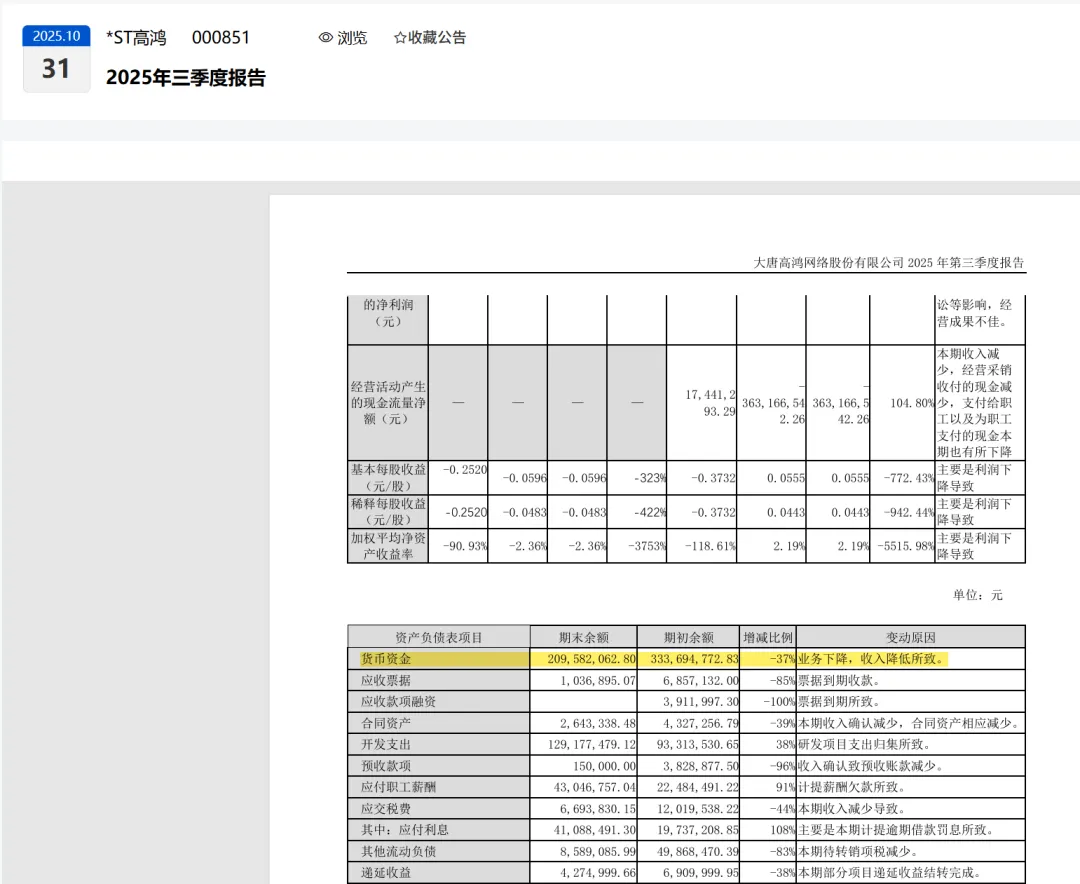Screen dimensions: 1080x884
Task: Click value 1,036,895.07
Action: tap(598, 680)
